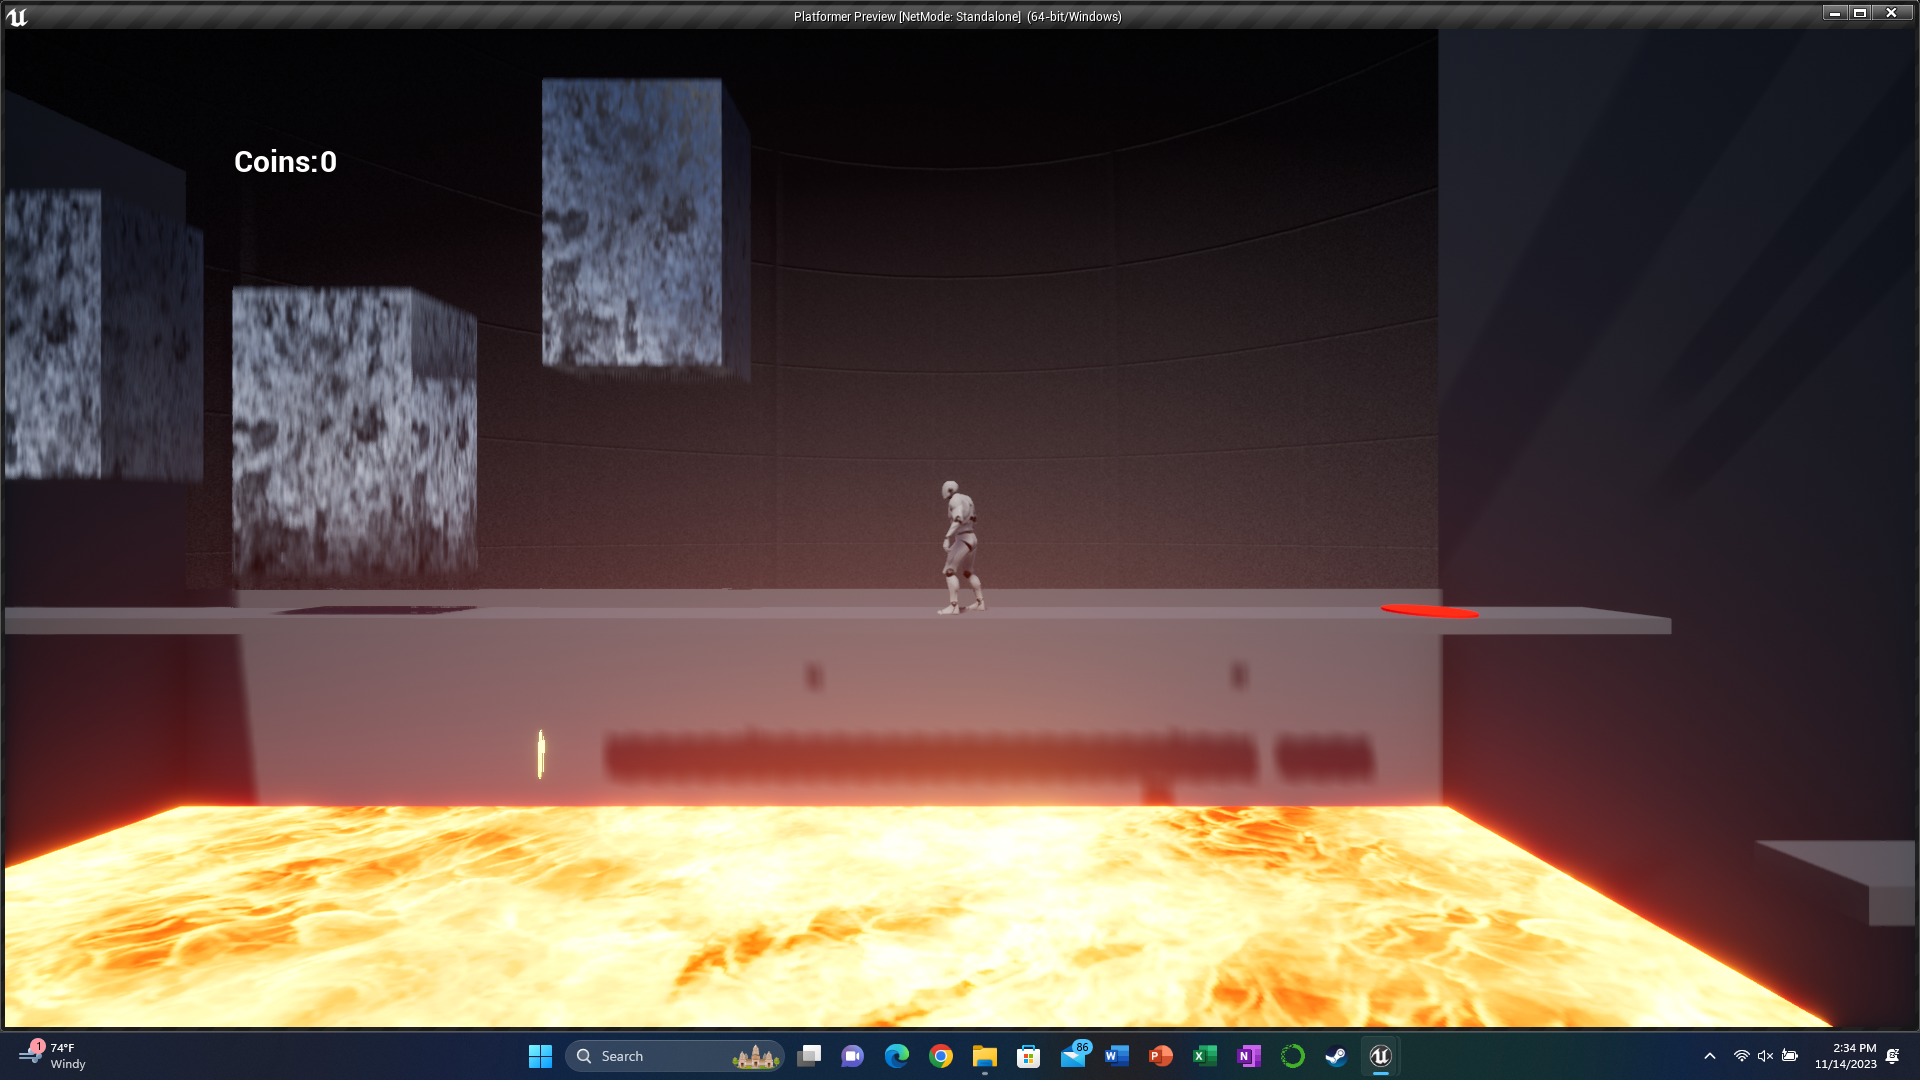Open the notification bell in tray
Screen dimensions: 1920x1080
pos(1893,1056)
